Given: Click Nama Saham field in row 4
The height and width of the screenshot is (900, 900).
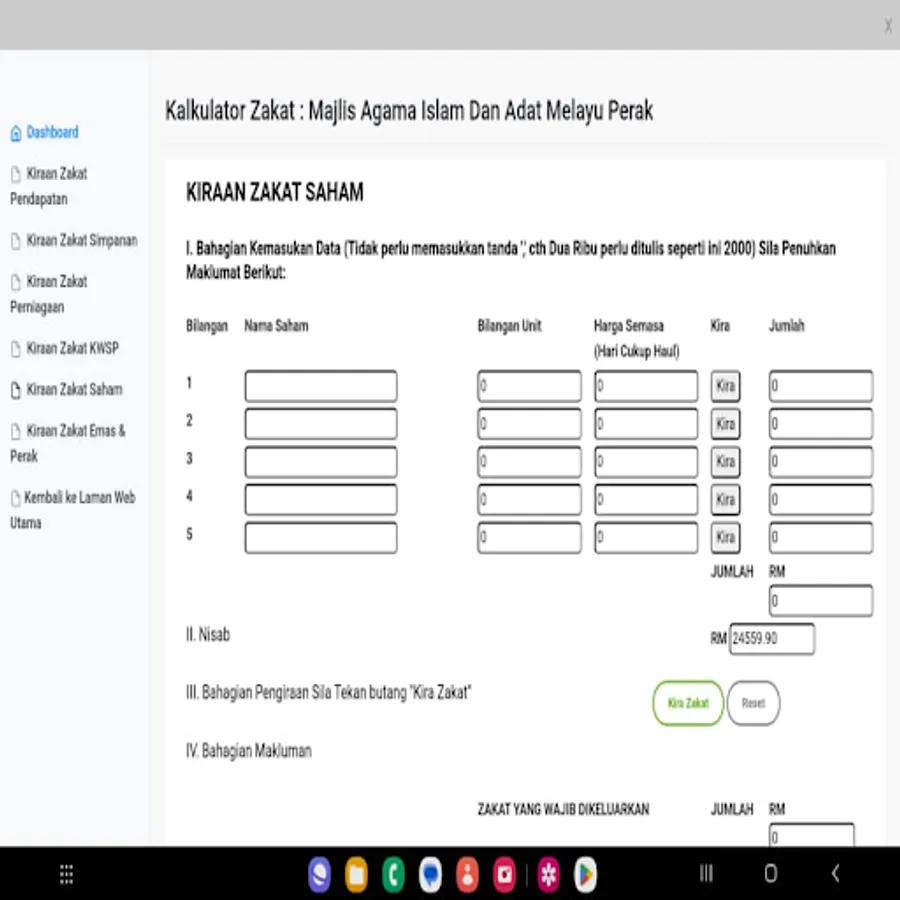Looking at the screenshot, I should point(321,499).
